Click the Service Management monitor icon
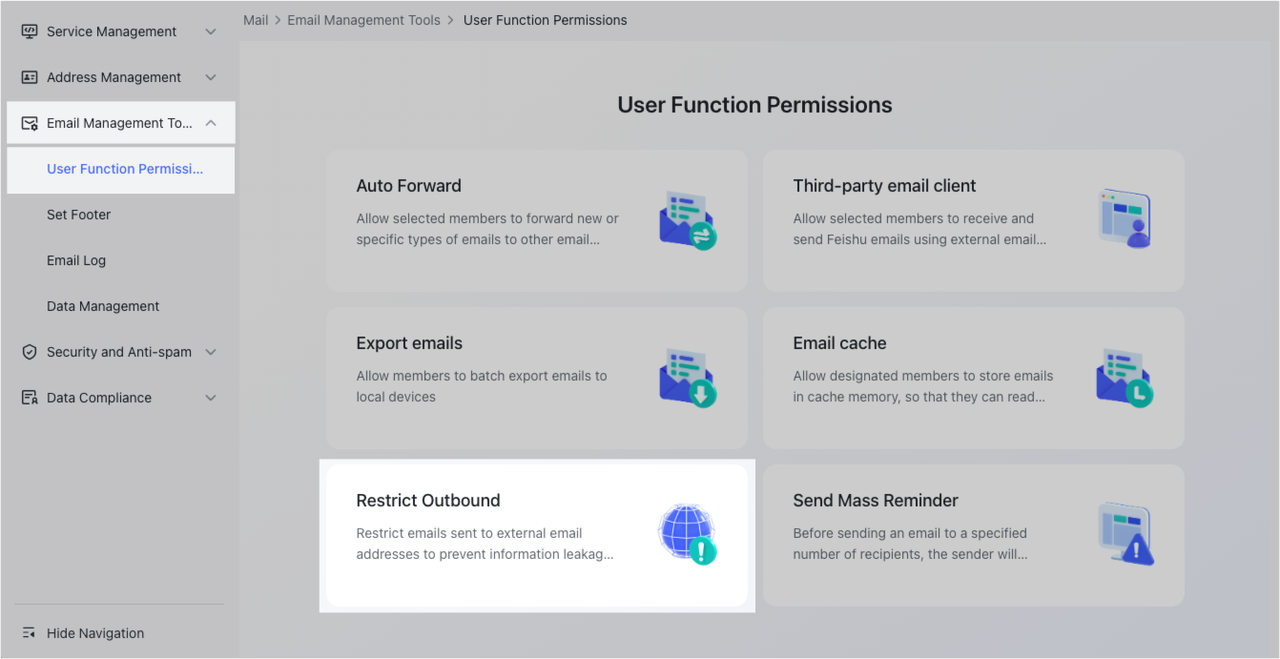 (29, 32)
